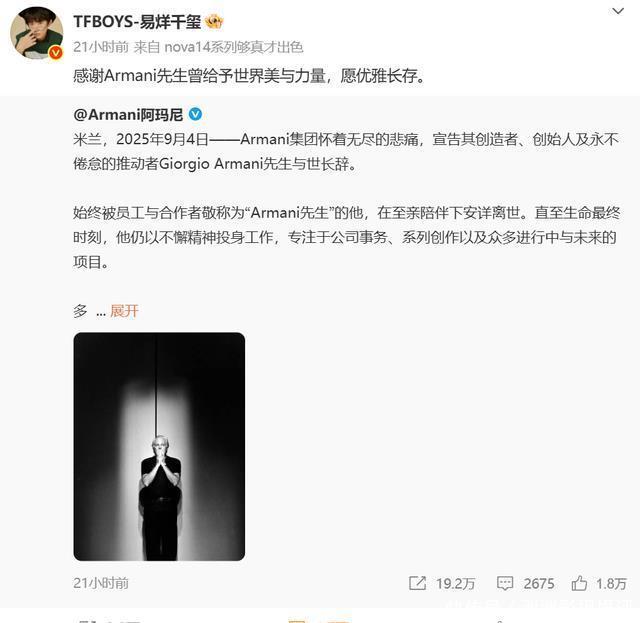Open the nova14系列够真才出色 source link
The width and height of the screenshot is (640, 623).
pos(233,47)
